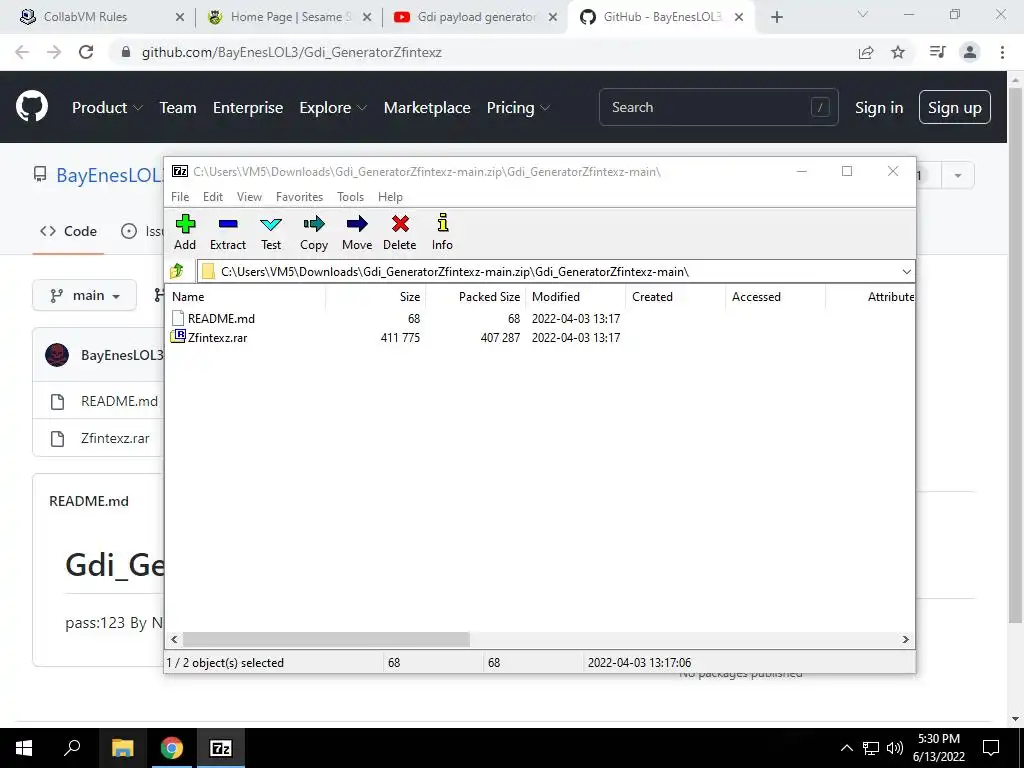Run the Test archive tool in 7-Zip
1024x768 pixels.
pyautogui.click(x=271, y=232)
